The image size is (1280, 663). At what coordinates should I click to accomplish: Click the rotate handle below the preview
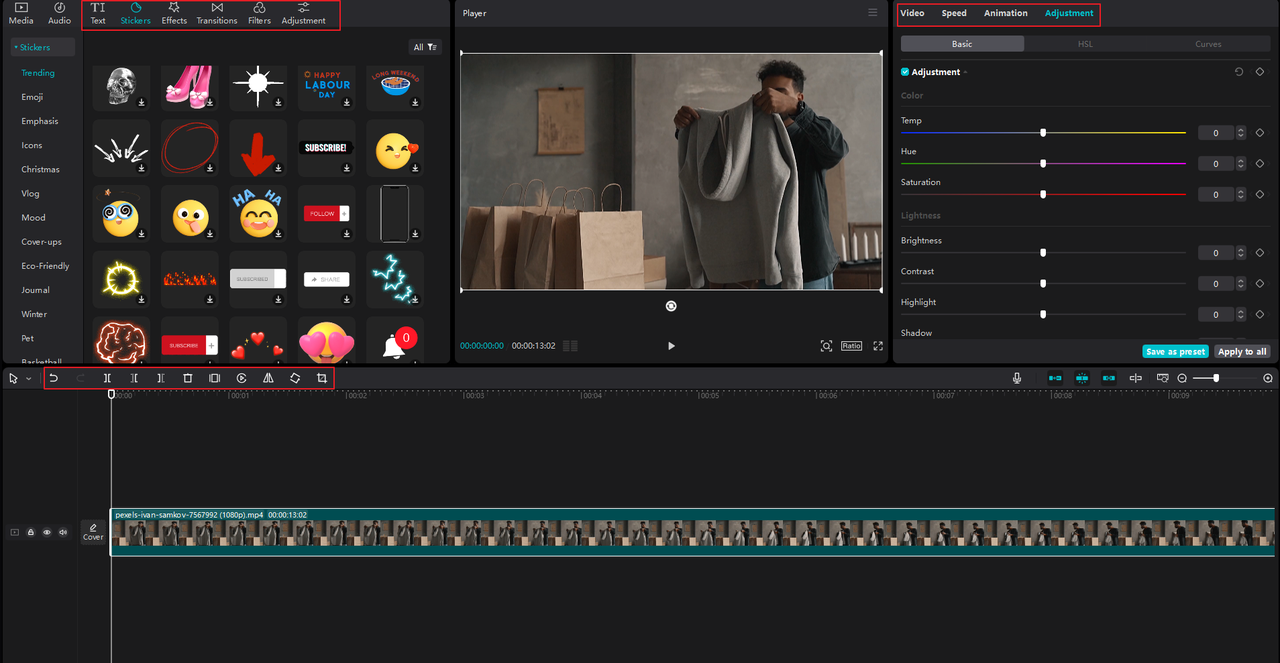click(x=671, y=306)
